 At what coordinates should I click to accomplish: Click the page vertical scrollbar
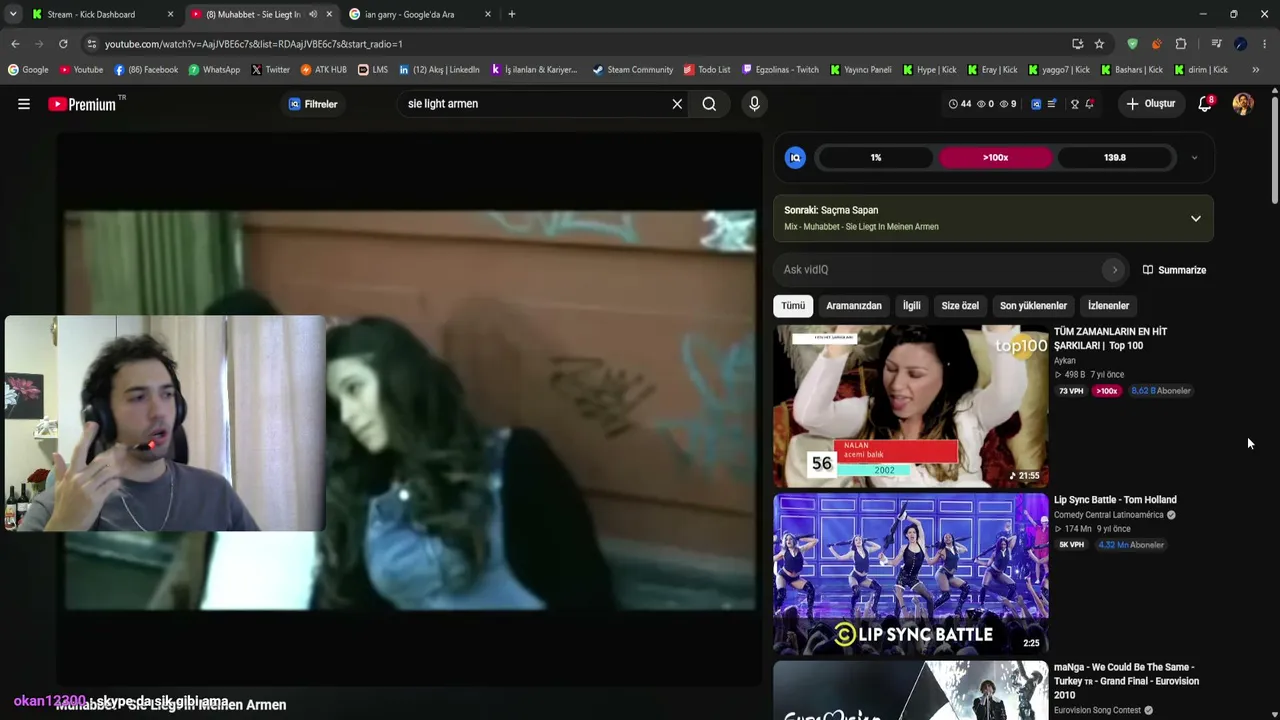[x=1274, y=150]
